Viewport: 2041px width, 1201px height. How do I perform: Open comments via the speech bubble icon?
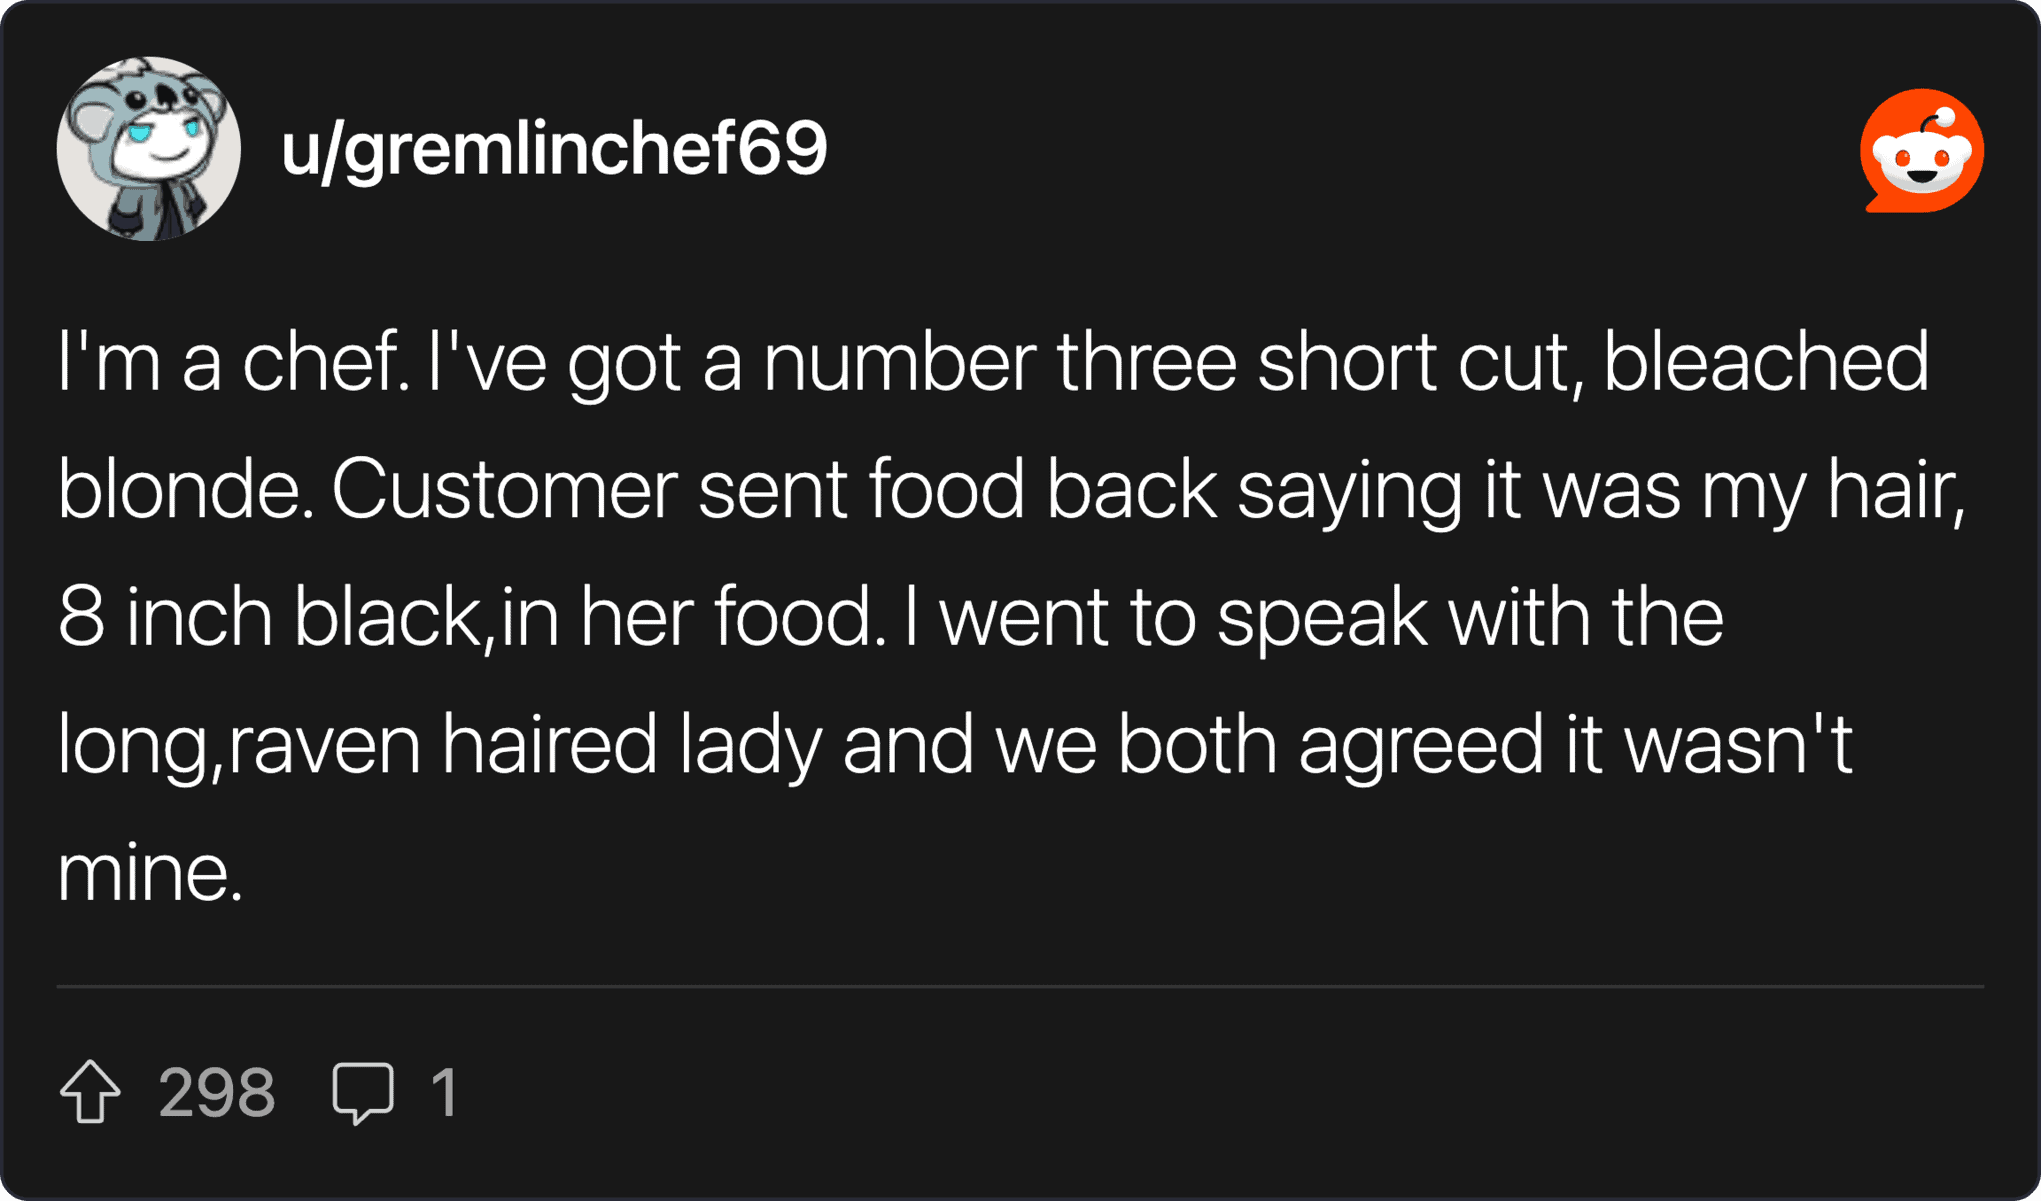[x=363, y=1091]
